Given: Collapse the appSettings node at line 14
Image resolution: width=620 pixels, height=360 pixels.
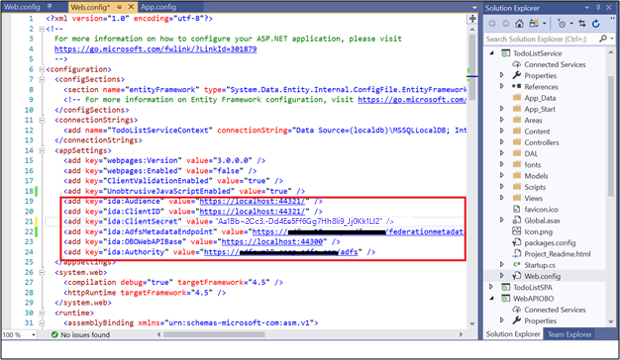Looking at the screenshot, I should click(42, 150).
